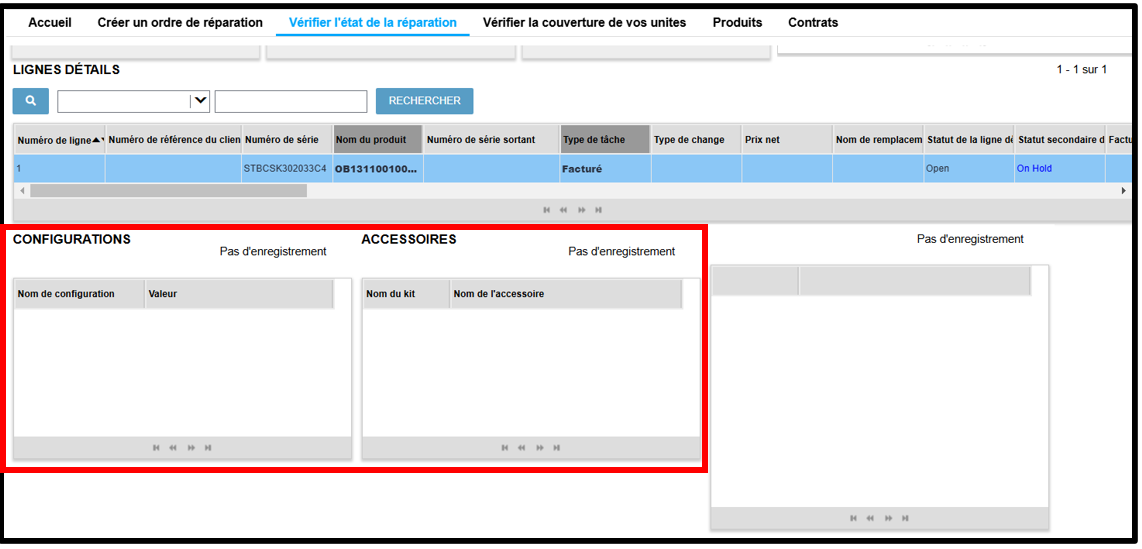
Task: Click scrollbar left arrow in lines table
Action: [x=21, y=190]
